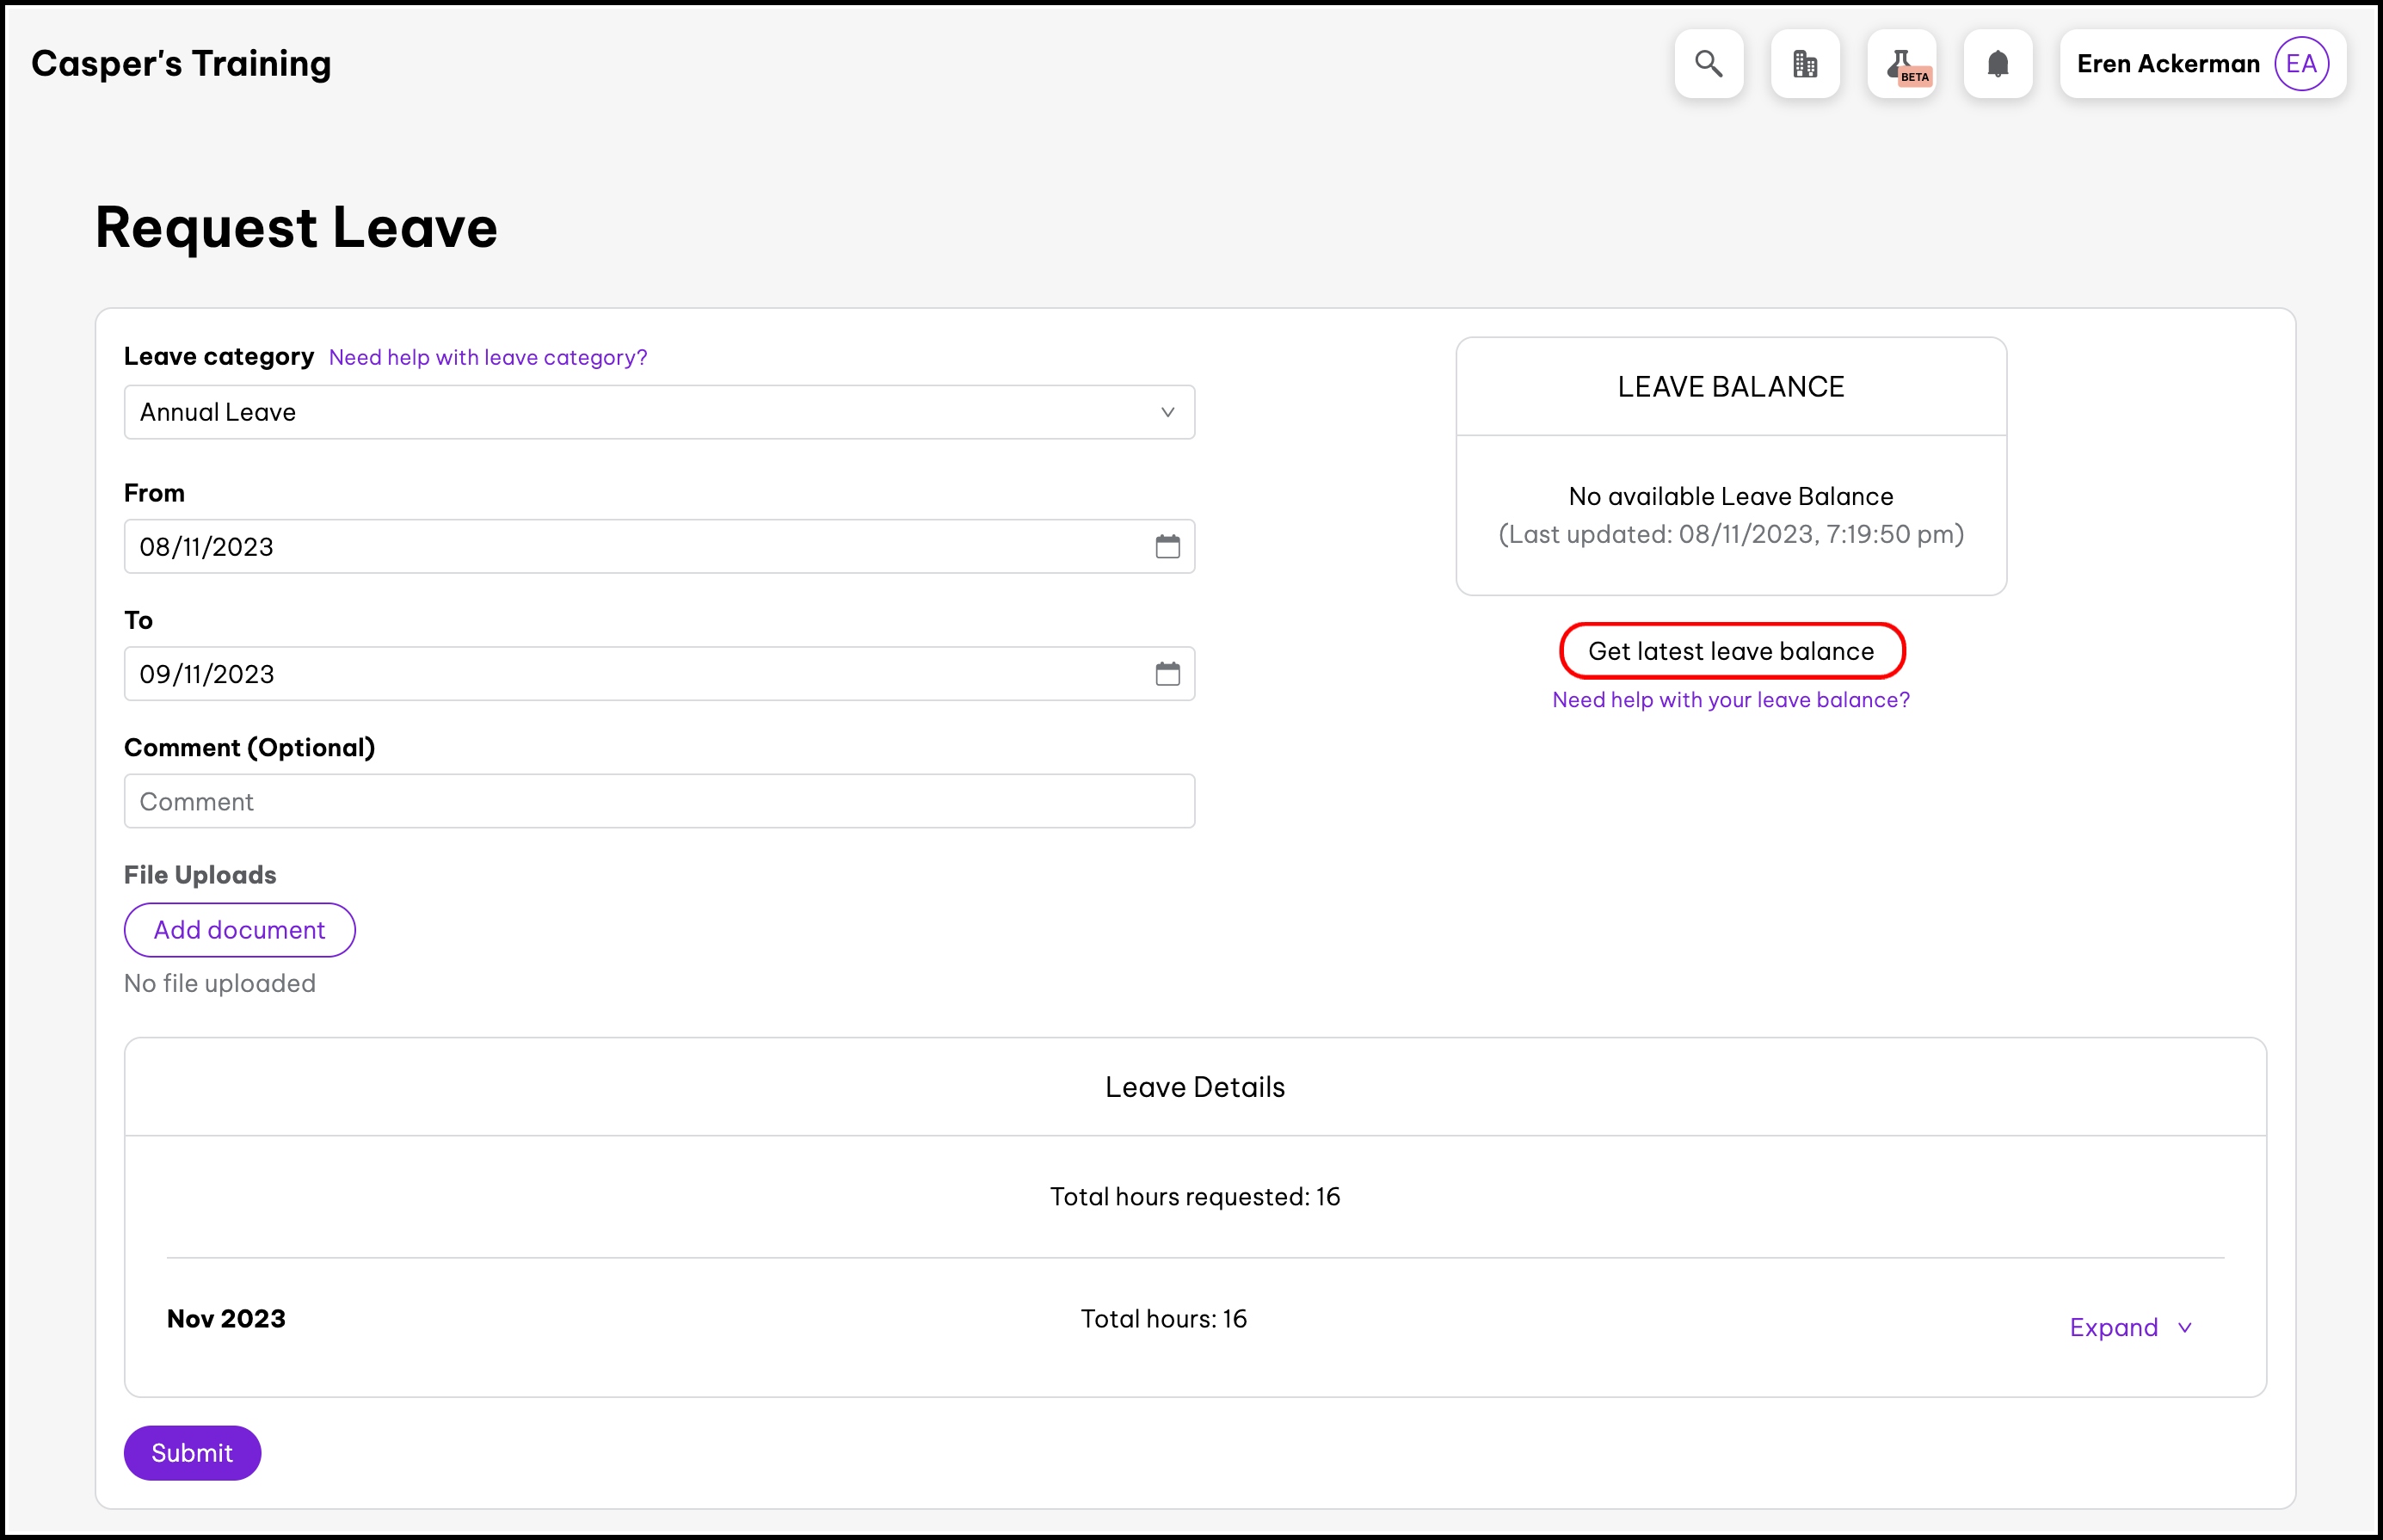Click the chevron beside Expand
The image size is (2383, 1540).
point(2185,1328)
